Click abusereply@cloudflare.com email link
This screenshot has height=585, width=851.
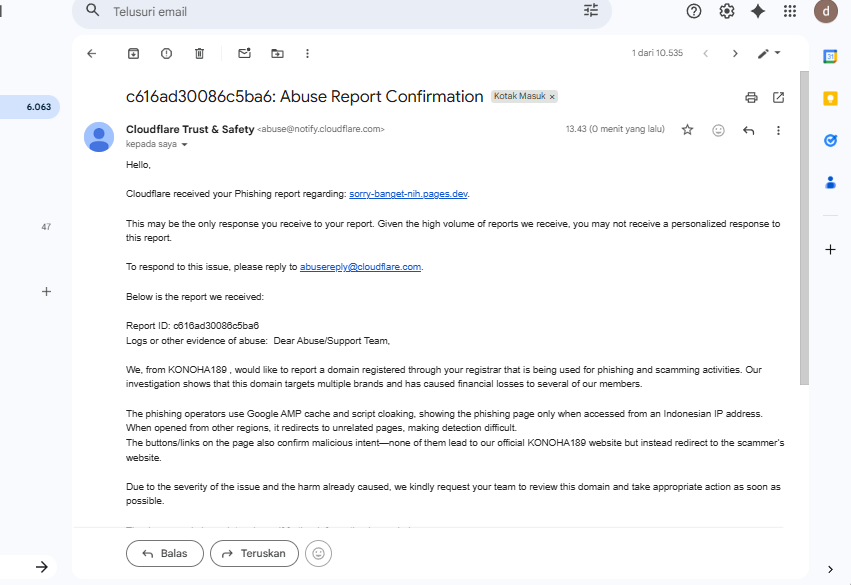(360, 266)
